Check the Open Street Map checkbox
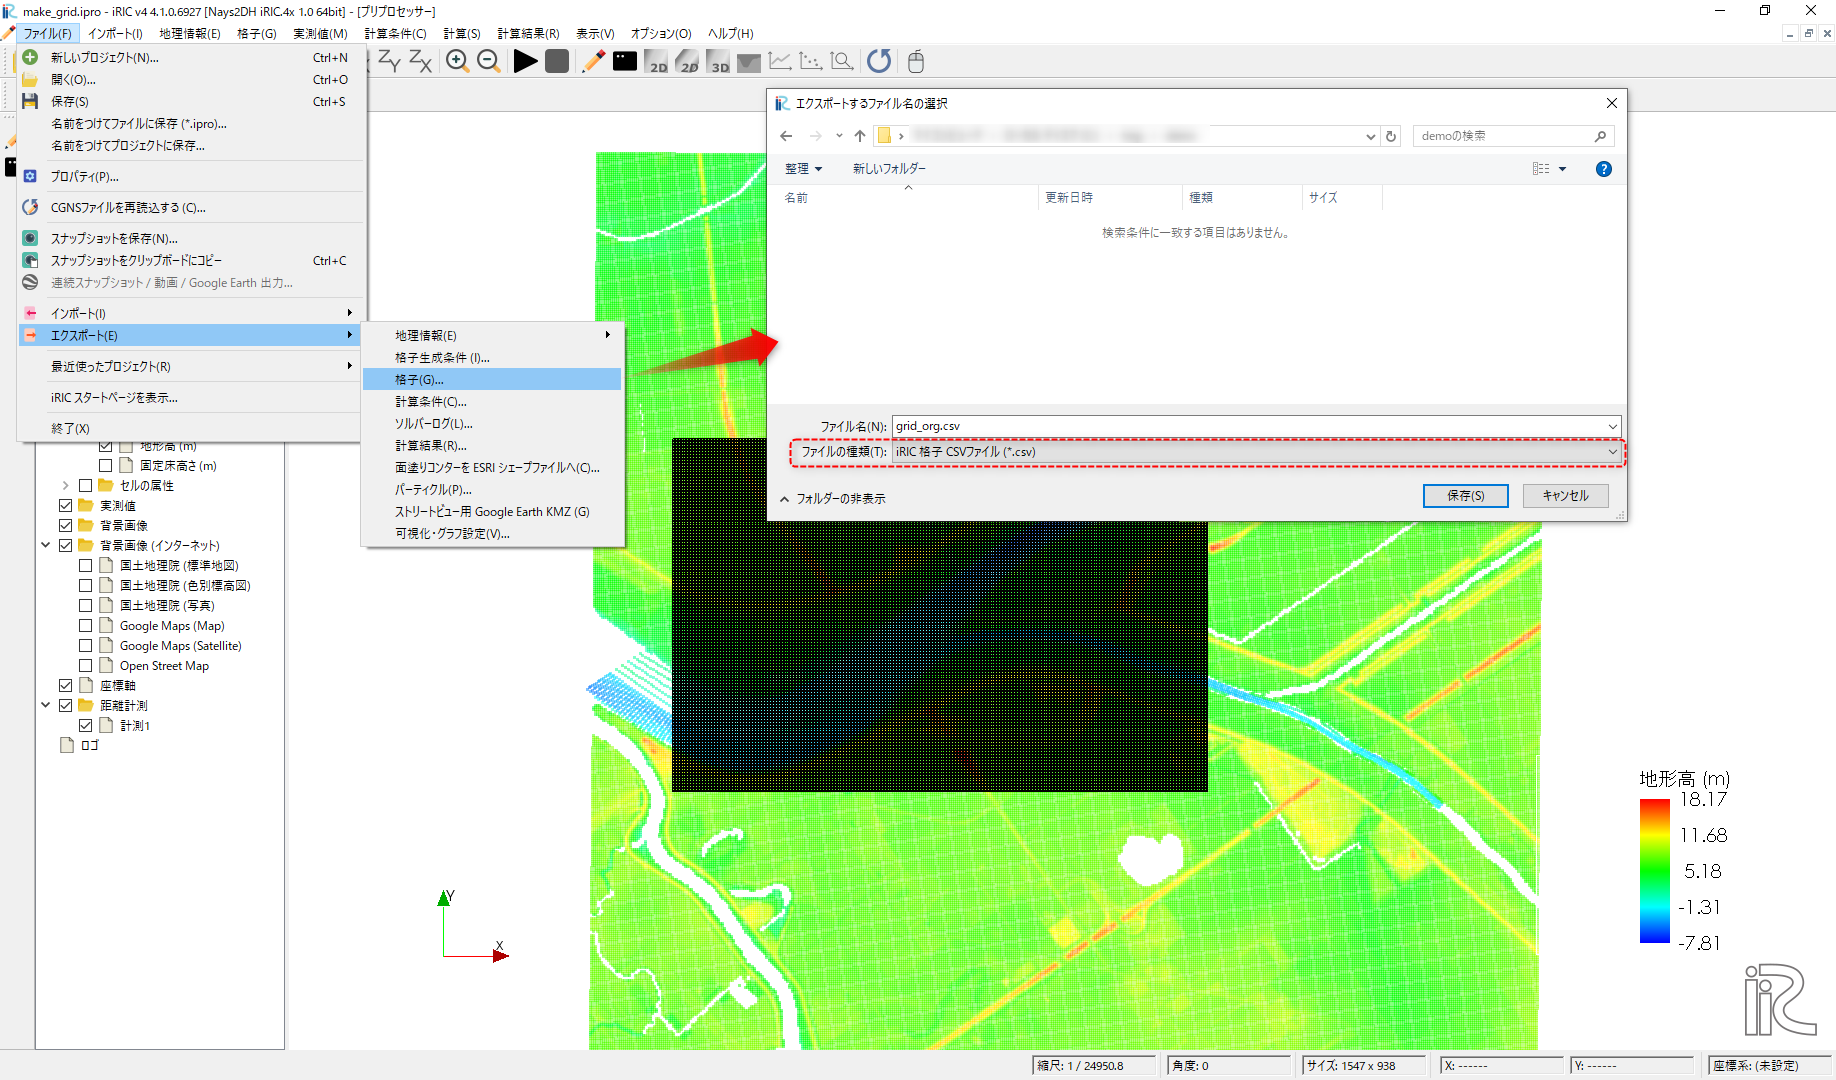Image resolution: width=1836 pixels, height=1080 pixels. pos(86,666)
